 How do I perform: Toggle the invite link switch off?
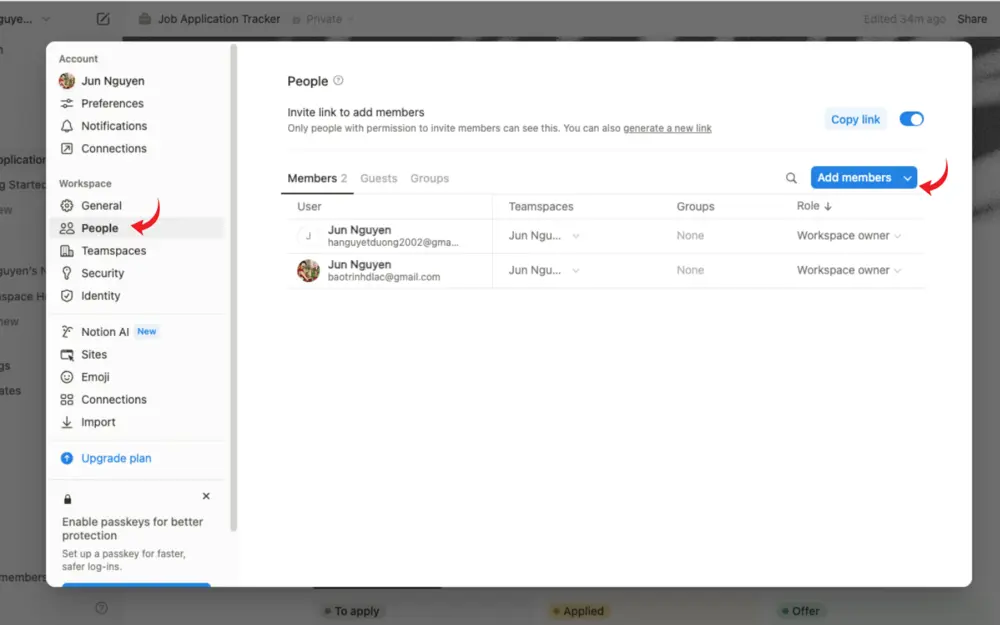[x=911, y=119]
